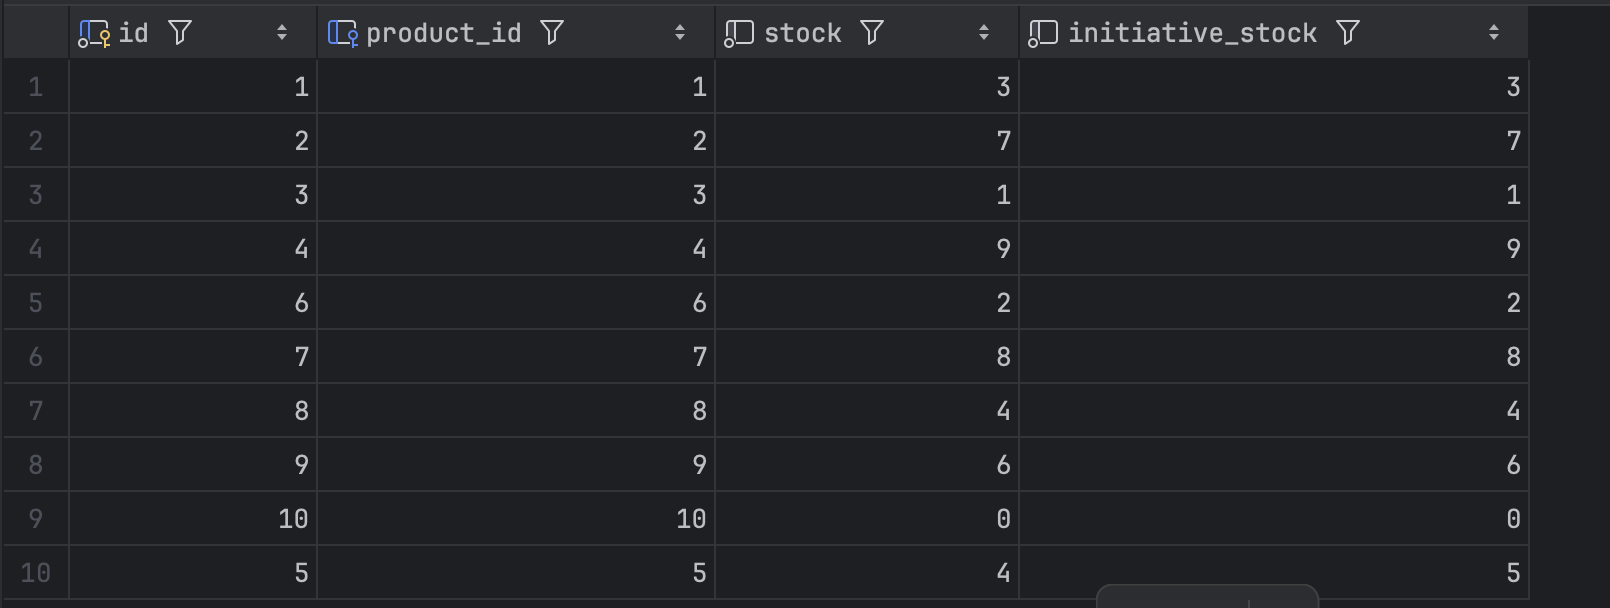
Task: Click initiative_stock cell with value 6
Action: tap(1274, 465)
